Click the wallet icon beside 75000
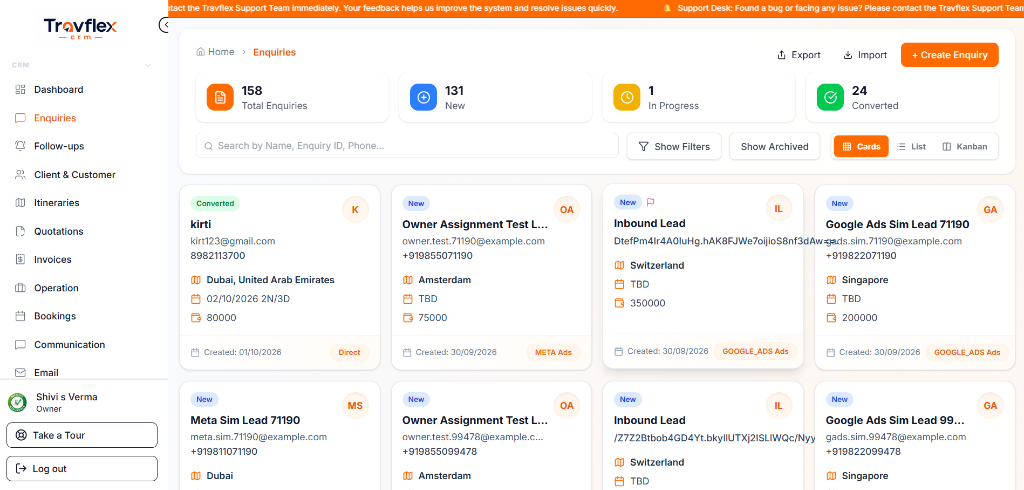 pyautogui.click(x=408, y=318)
